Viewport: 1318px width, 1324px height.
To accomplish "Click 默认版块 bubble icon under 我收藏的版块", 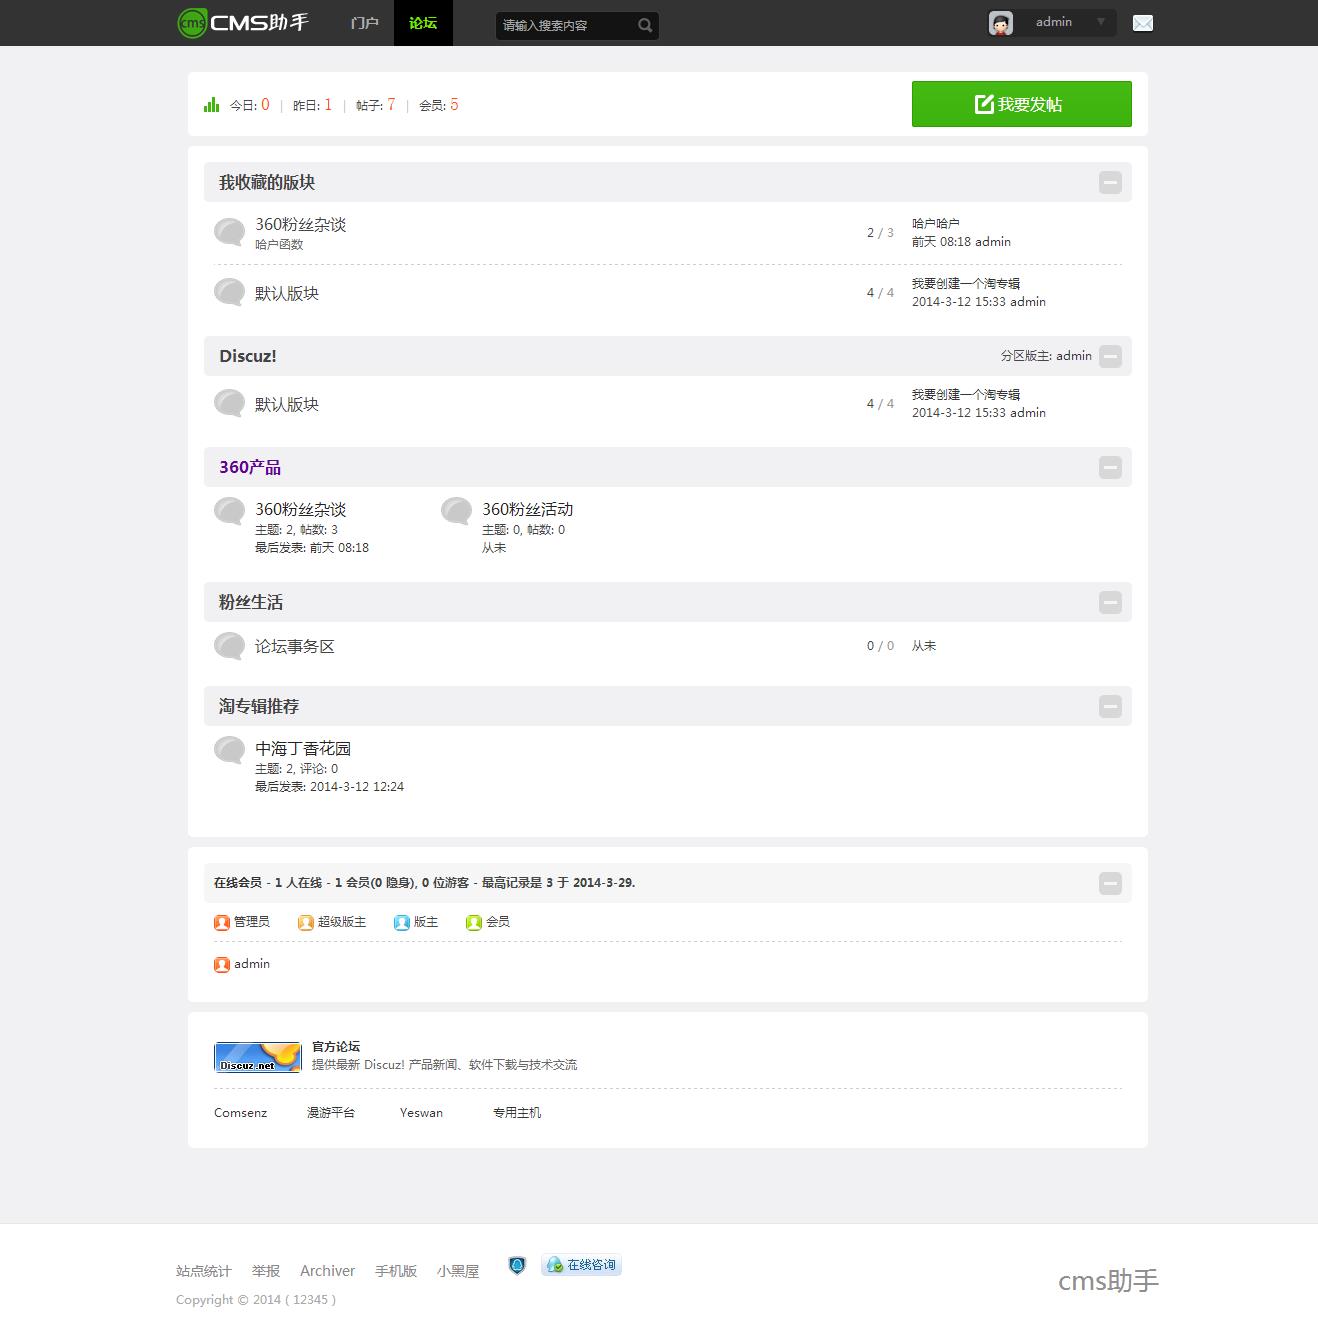I will pos(230,293).
